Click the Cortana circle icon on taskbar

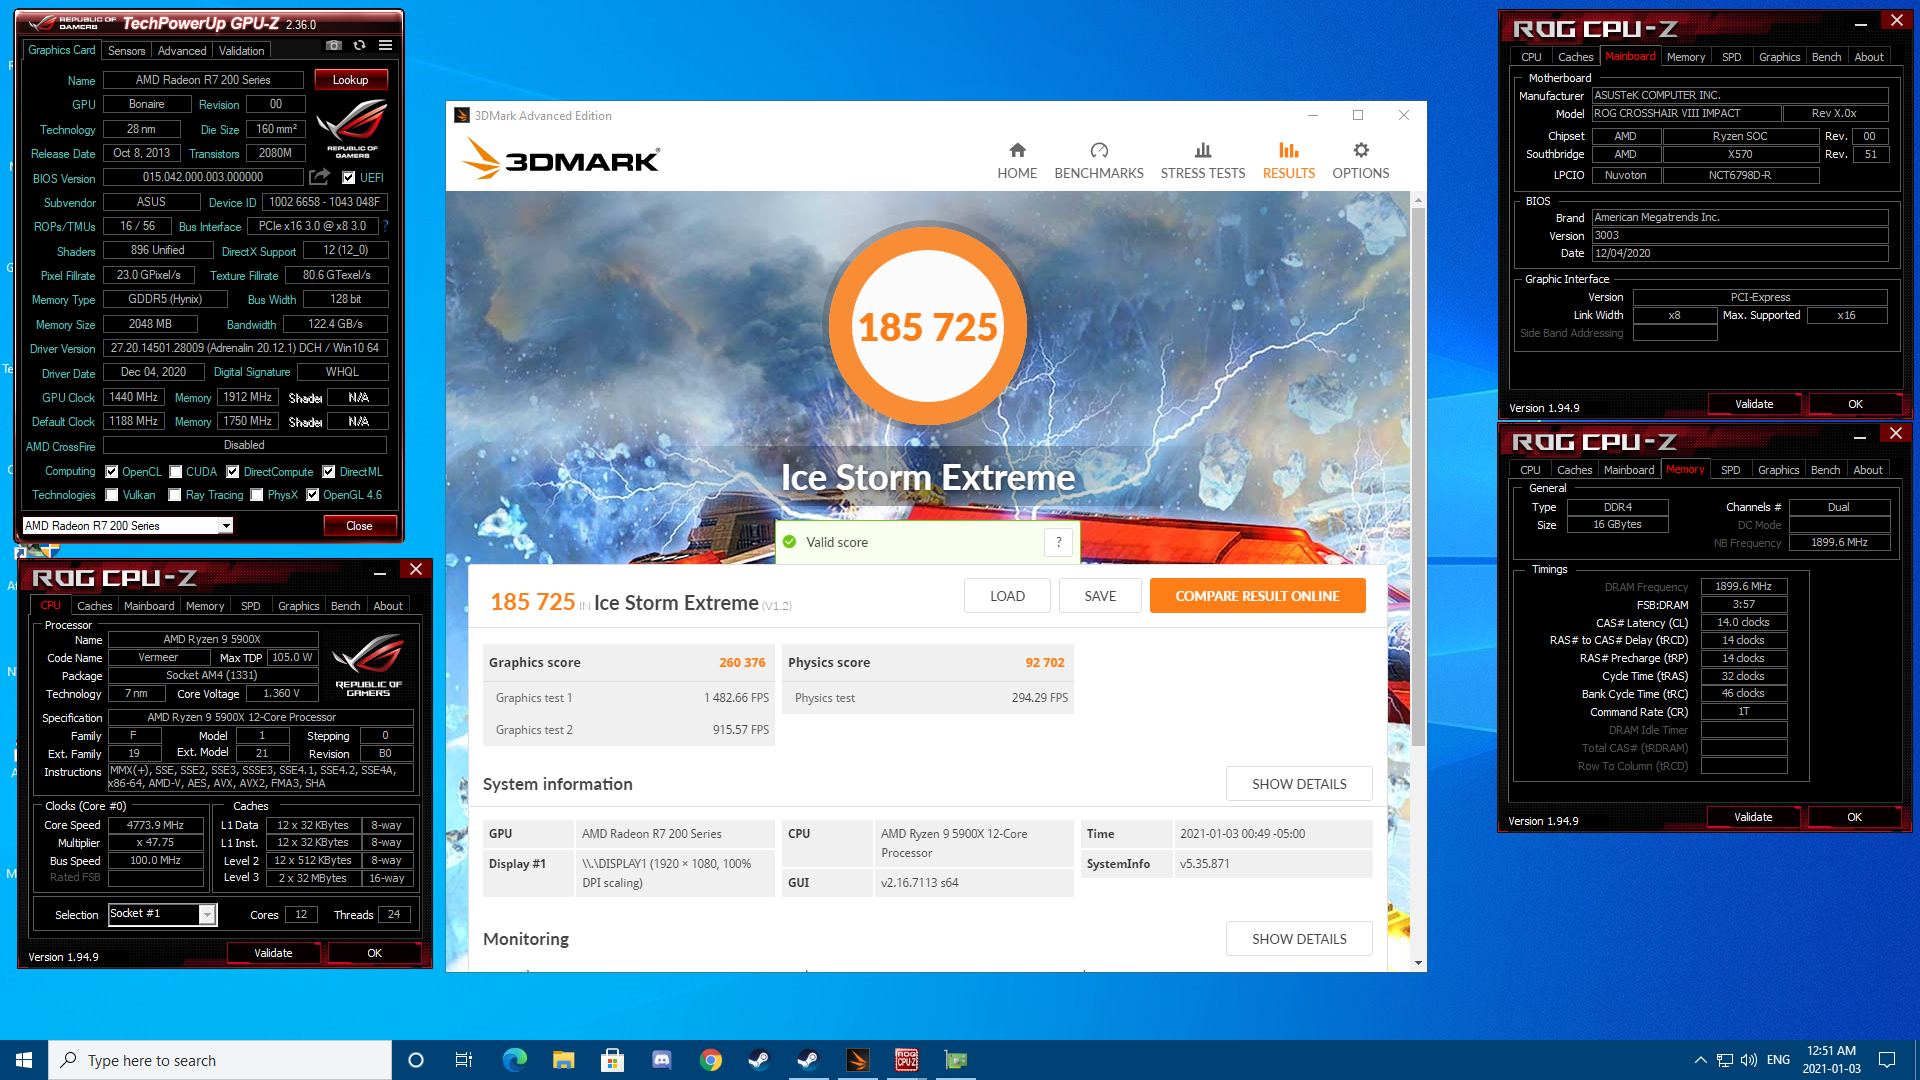(x=416, y=1060)
